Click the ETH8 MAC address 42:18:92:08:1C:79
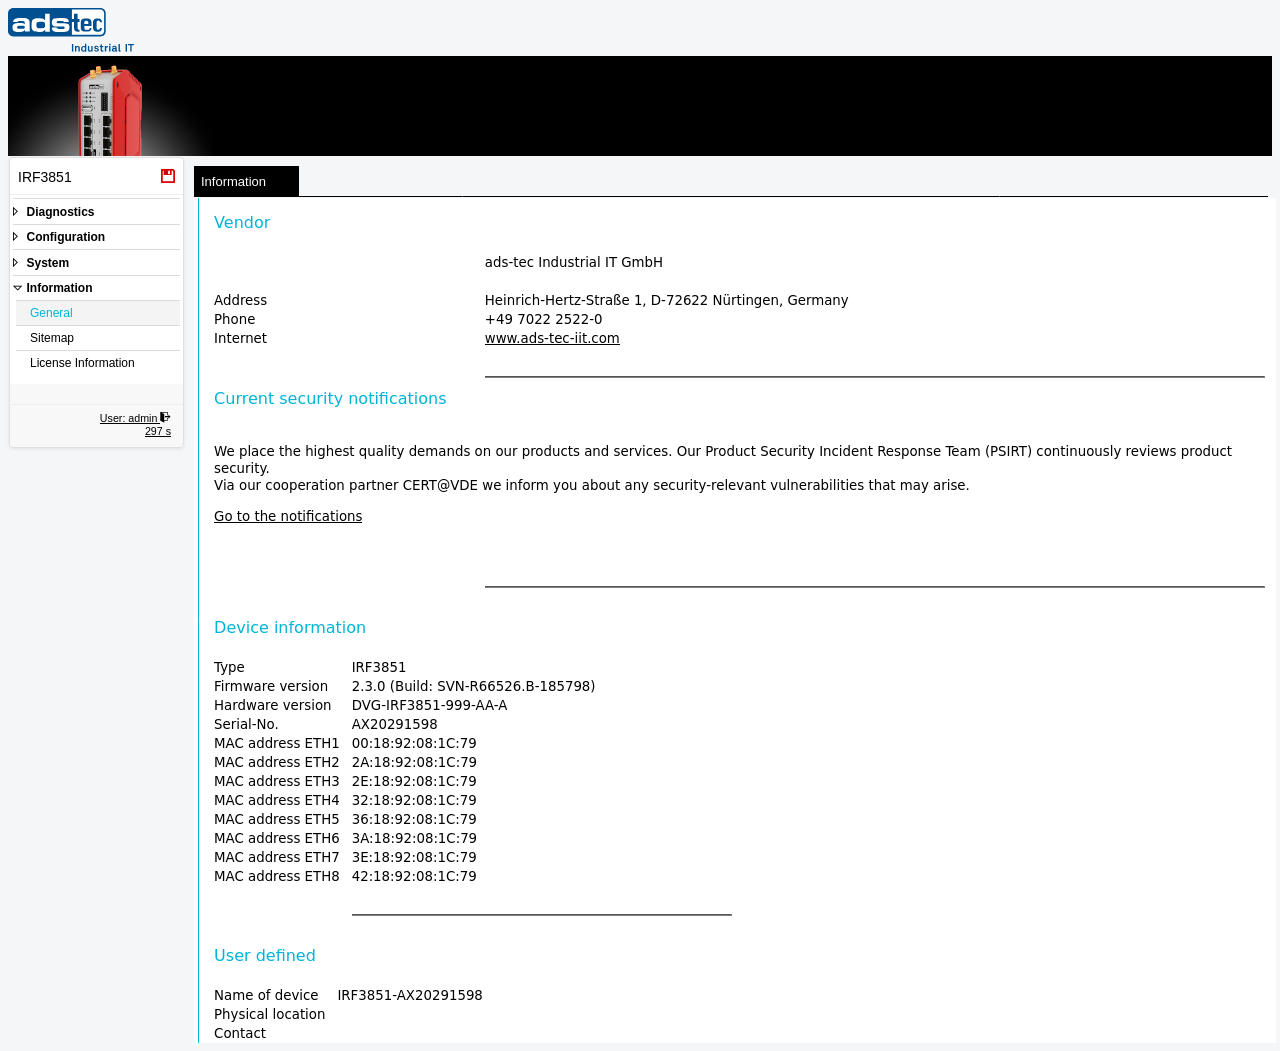The height and width of the screenshot is (1051, 1280). [x=414, y=876]
